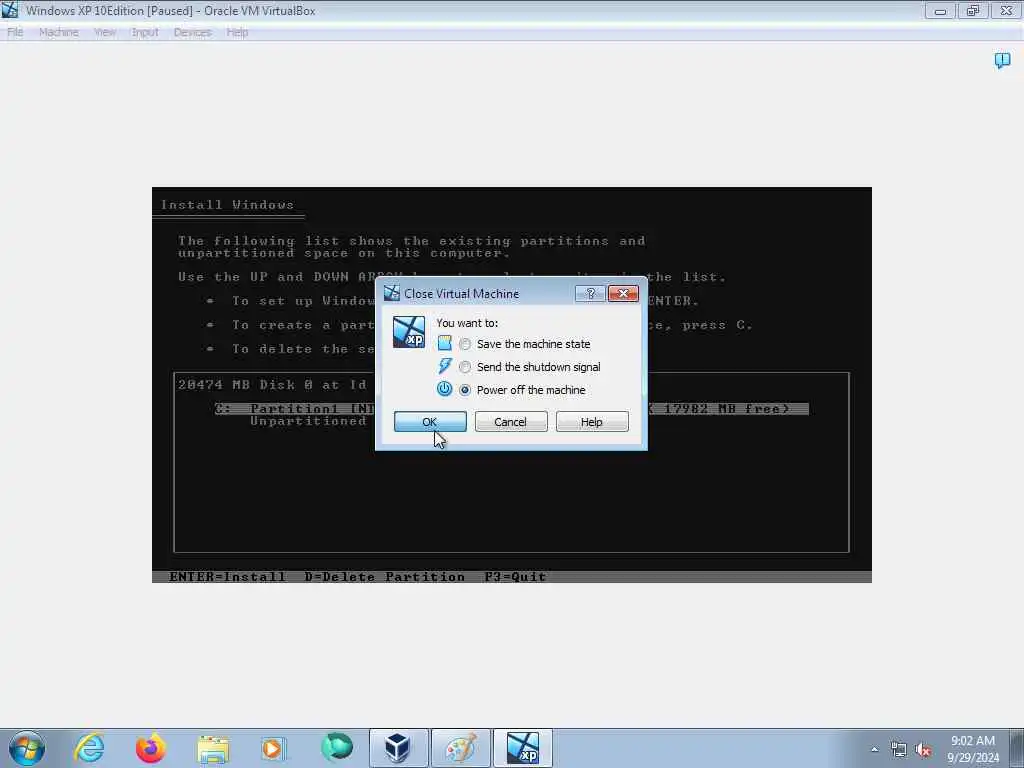This screenshot has height=768, width=1024.
Task: Click the 20474 MB Disk 0 line
Action: tap(272, 385)
